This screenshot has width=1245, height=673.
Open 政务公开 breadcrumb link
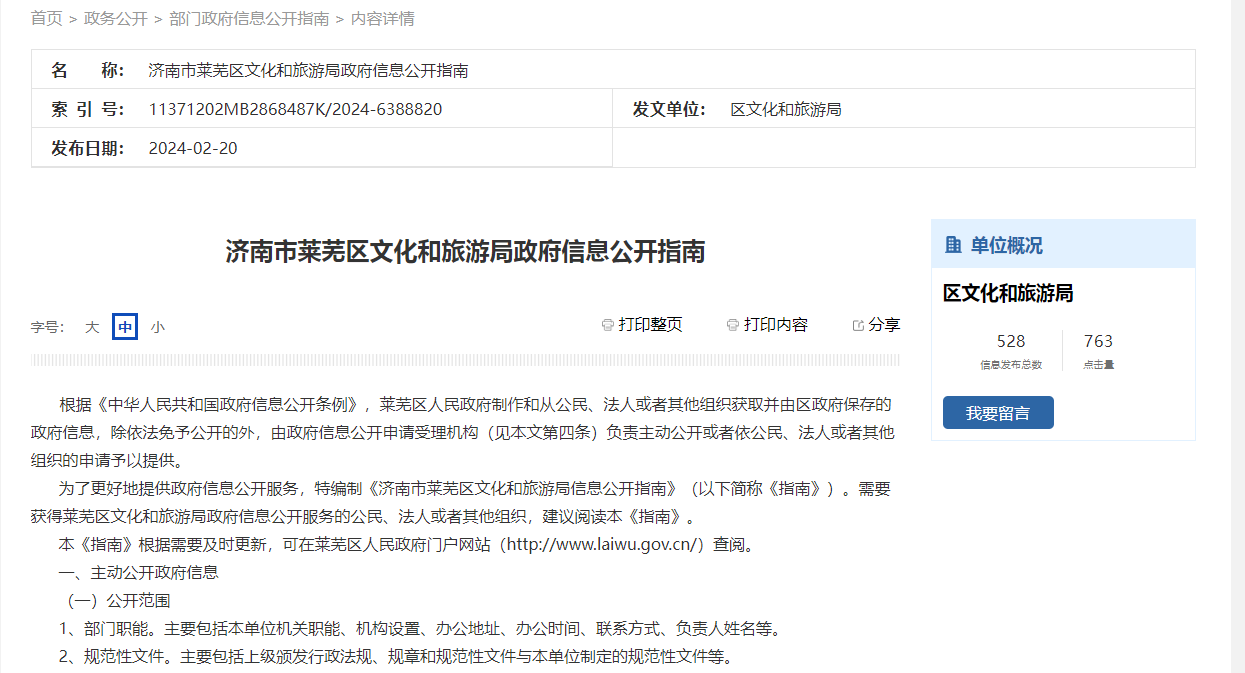click(116, 18)
